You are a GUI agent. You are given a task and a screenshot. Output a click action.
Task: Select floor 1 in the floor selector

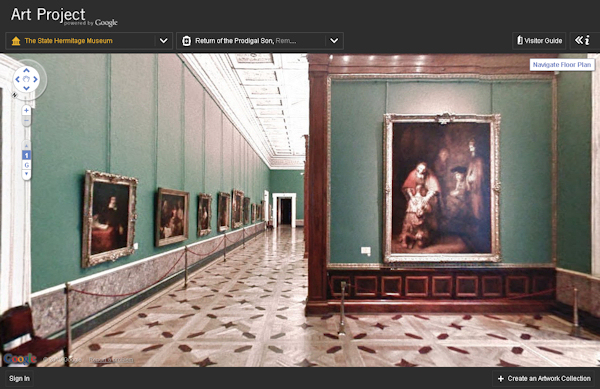26,155
